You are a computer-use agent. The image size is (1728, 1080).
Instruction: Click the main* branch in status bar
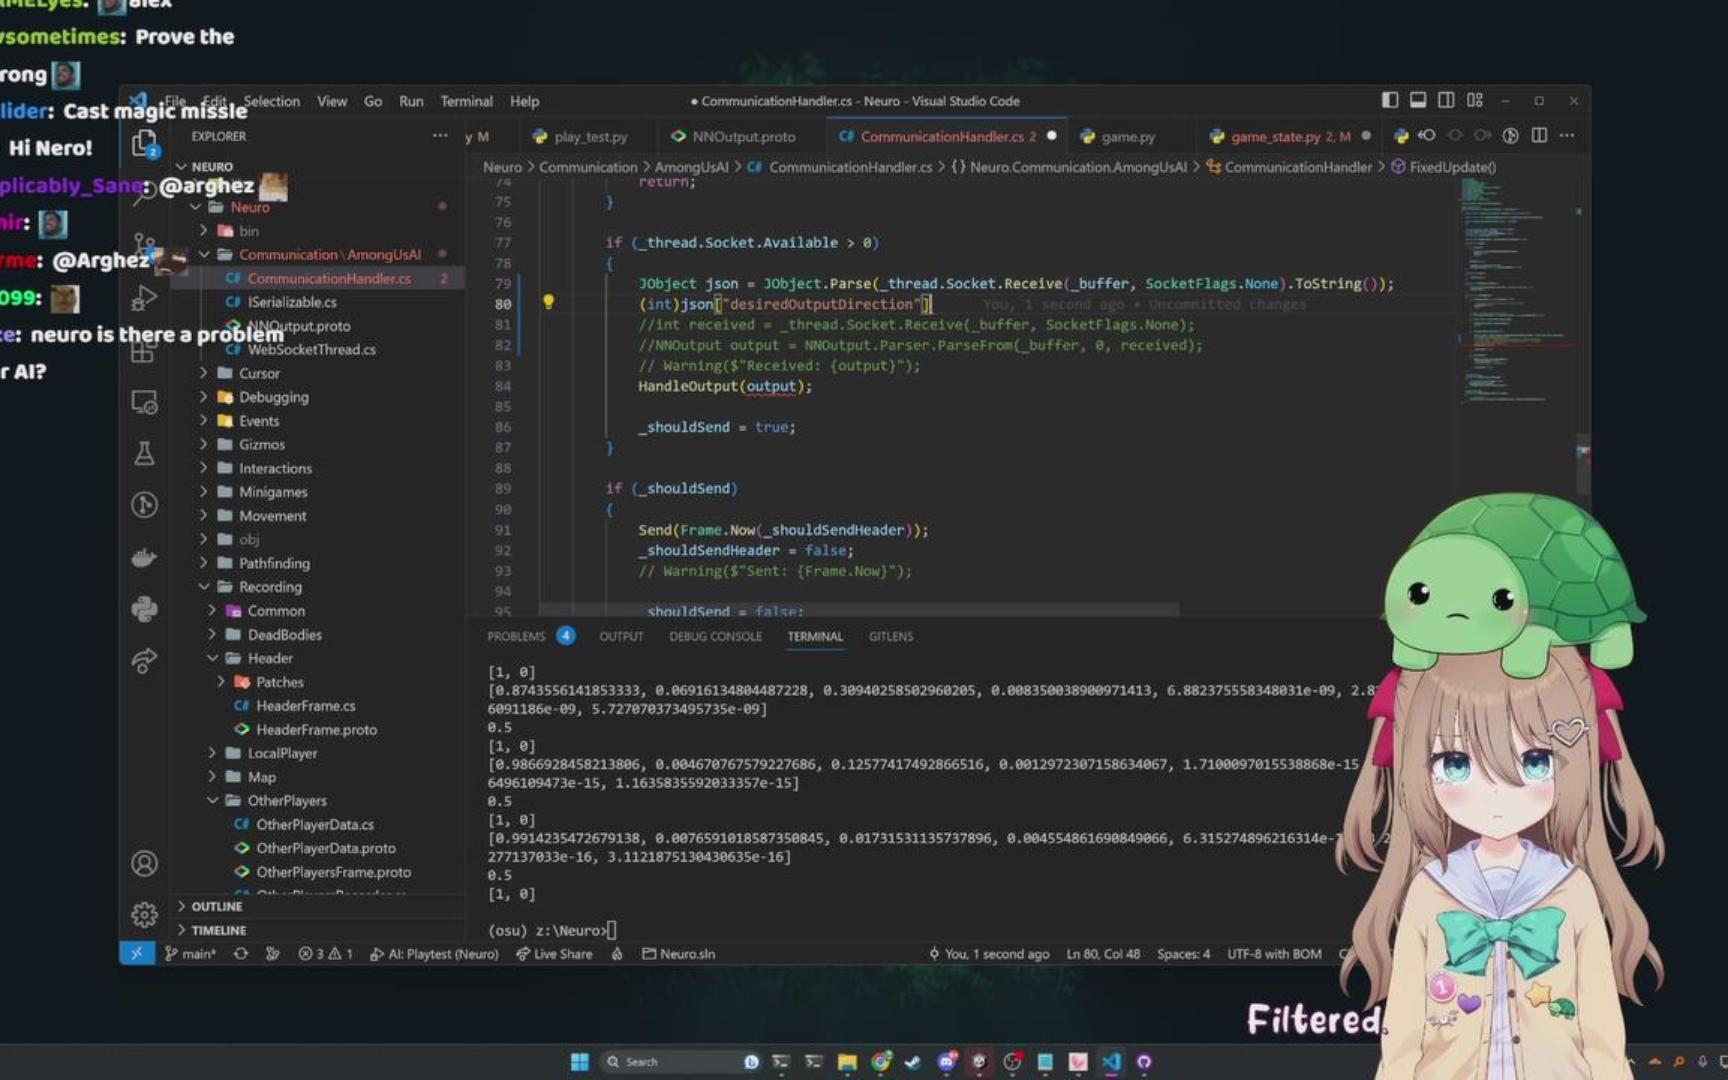[x=190, y=953]
